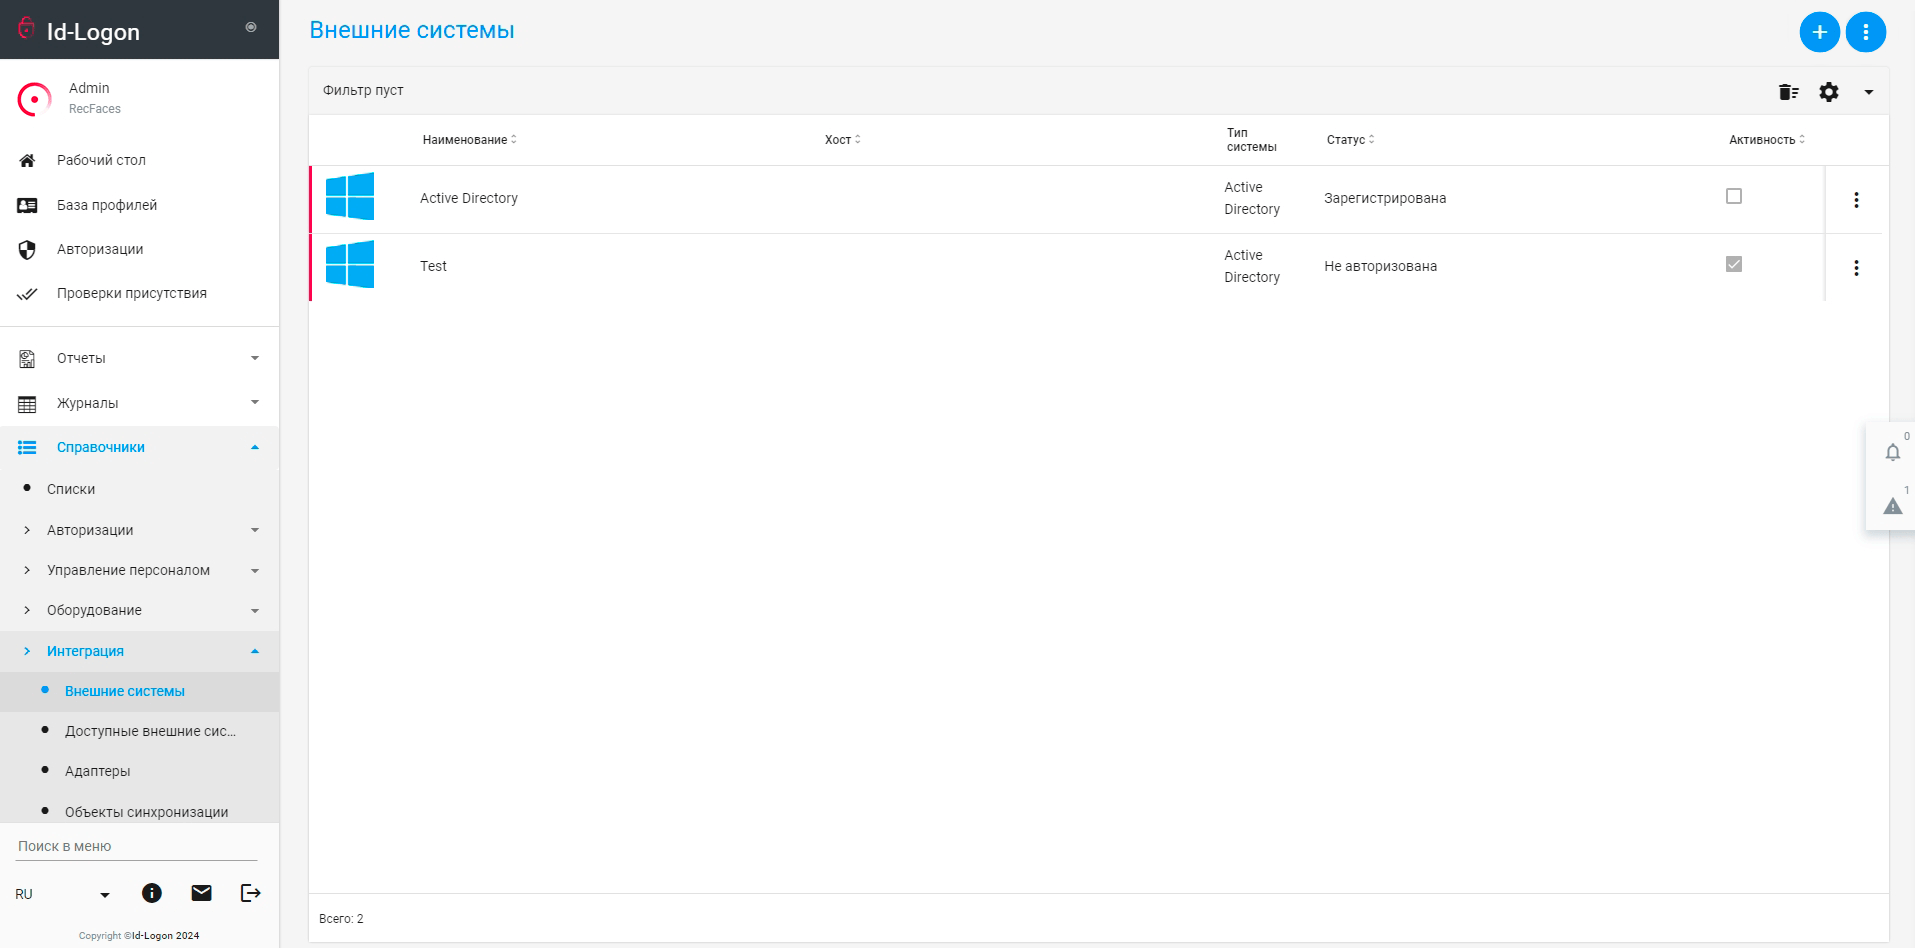Open row actions menu for Test
This screenshot has width=1915, height=948.
click(x=1856, y=268)
